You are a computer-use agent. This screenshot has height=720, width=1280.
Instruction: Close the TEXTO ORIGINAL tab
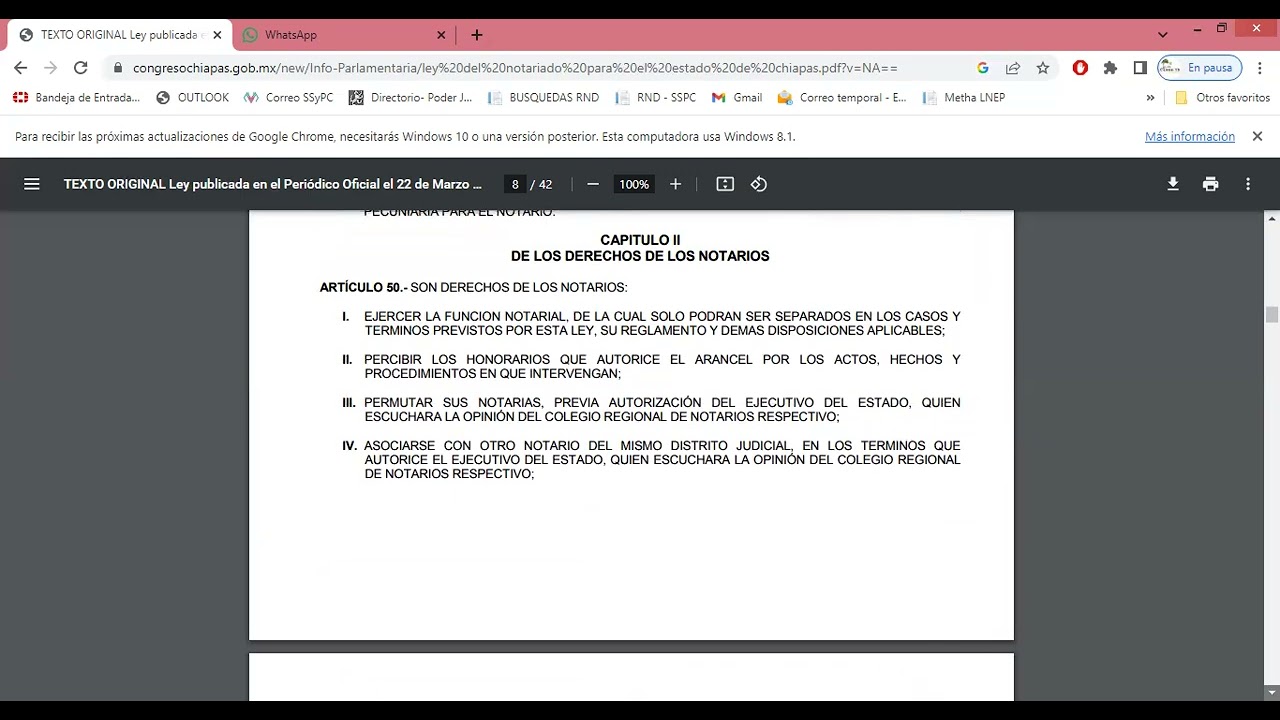[217, 35]
